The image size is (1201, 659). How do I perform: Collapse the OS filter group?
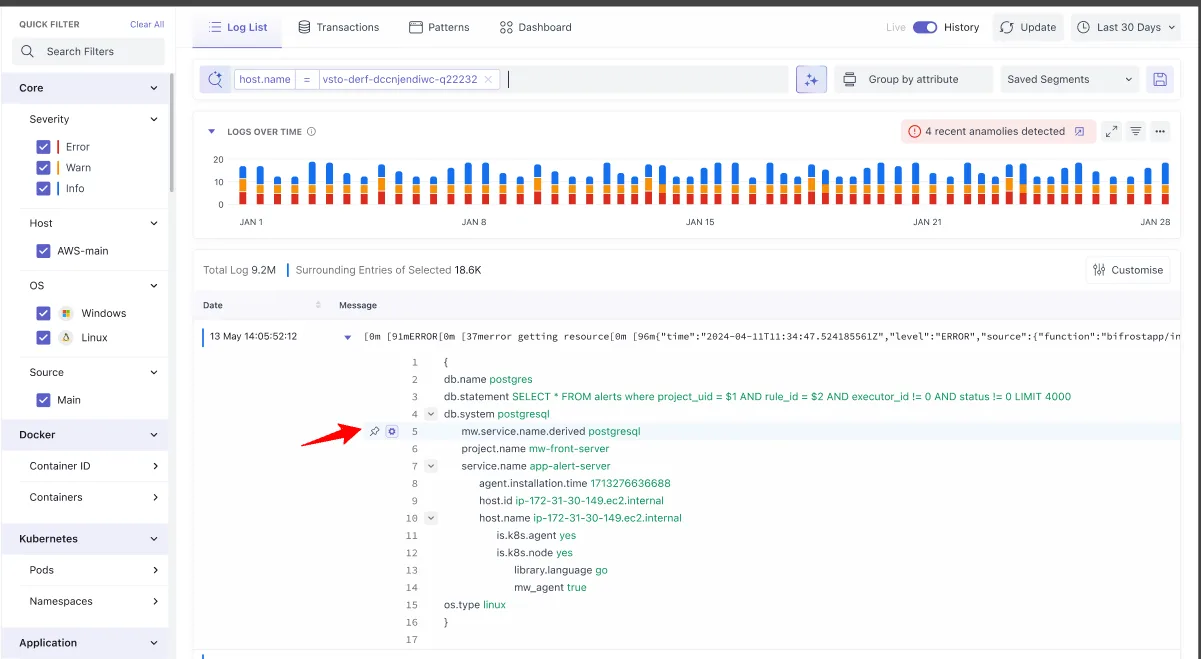[154, 286]
